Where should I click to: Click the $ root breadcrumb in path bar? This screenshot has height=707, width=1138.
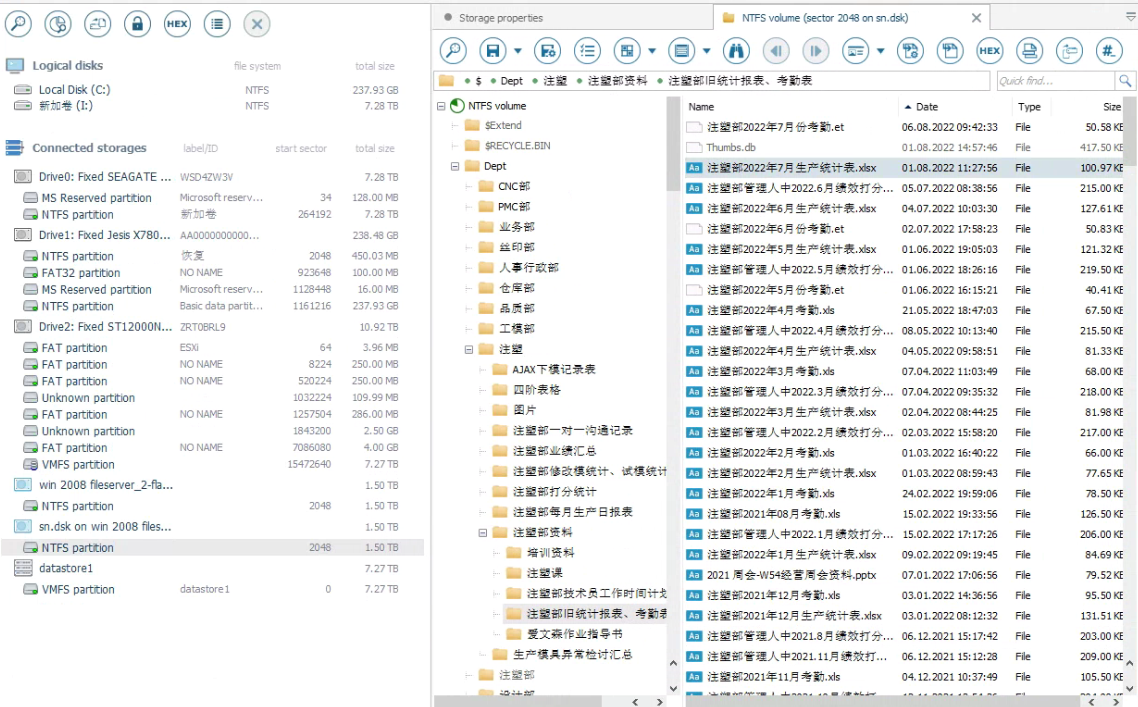tap(478, 81)
